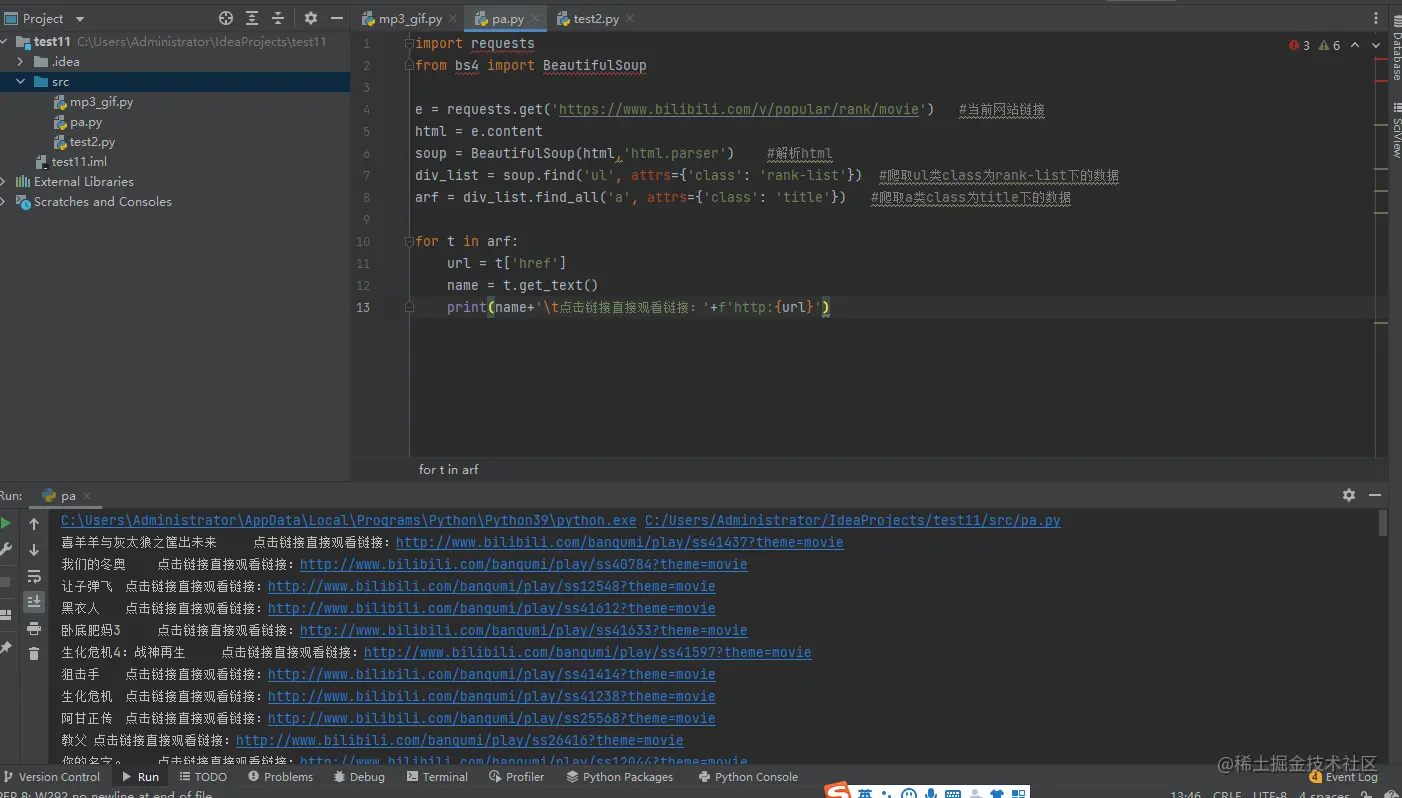
Task: Open Run panel settings gear
Action: point(1349,495)
